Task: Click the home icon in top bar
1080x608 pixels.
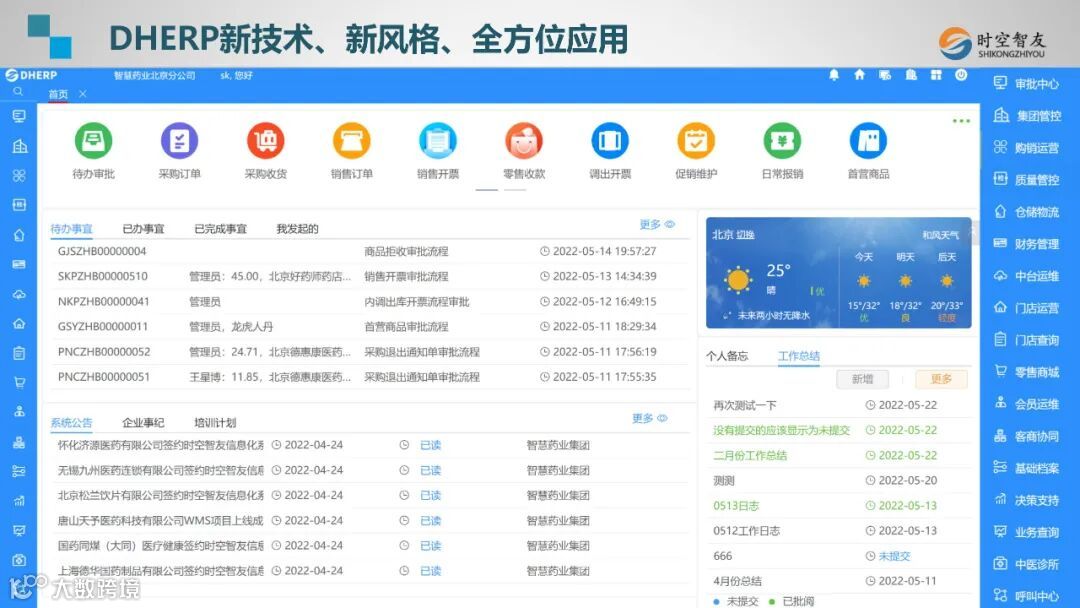Action: [859, 75]
